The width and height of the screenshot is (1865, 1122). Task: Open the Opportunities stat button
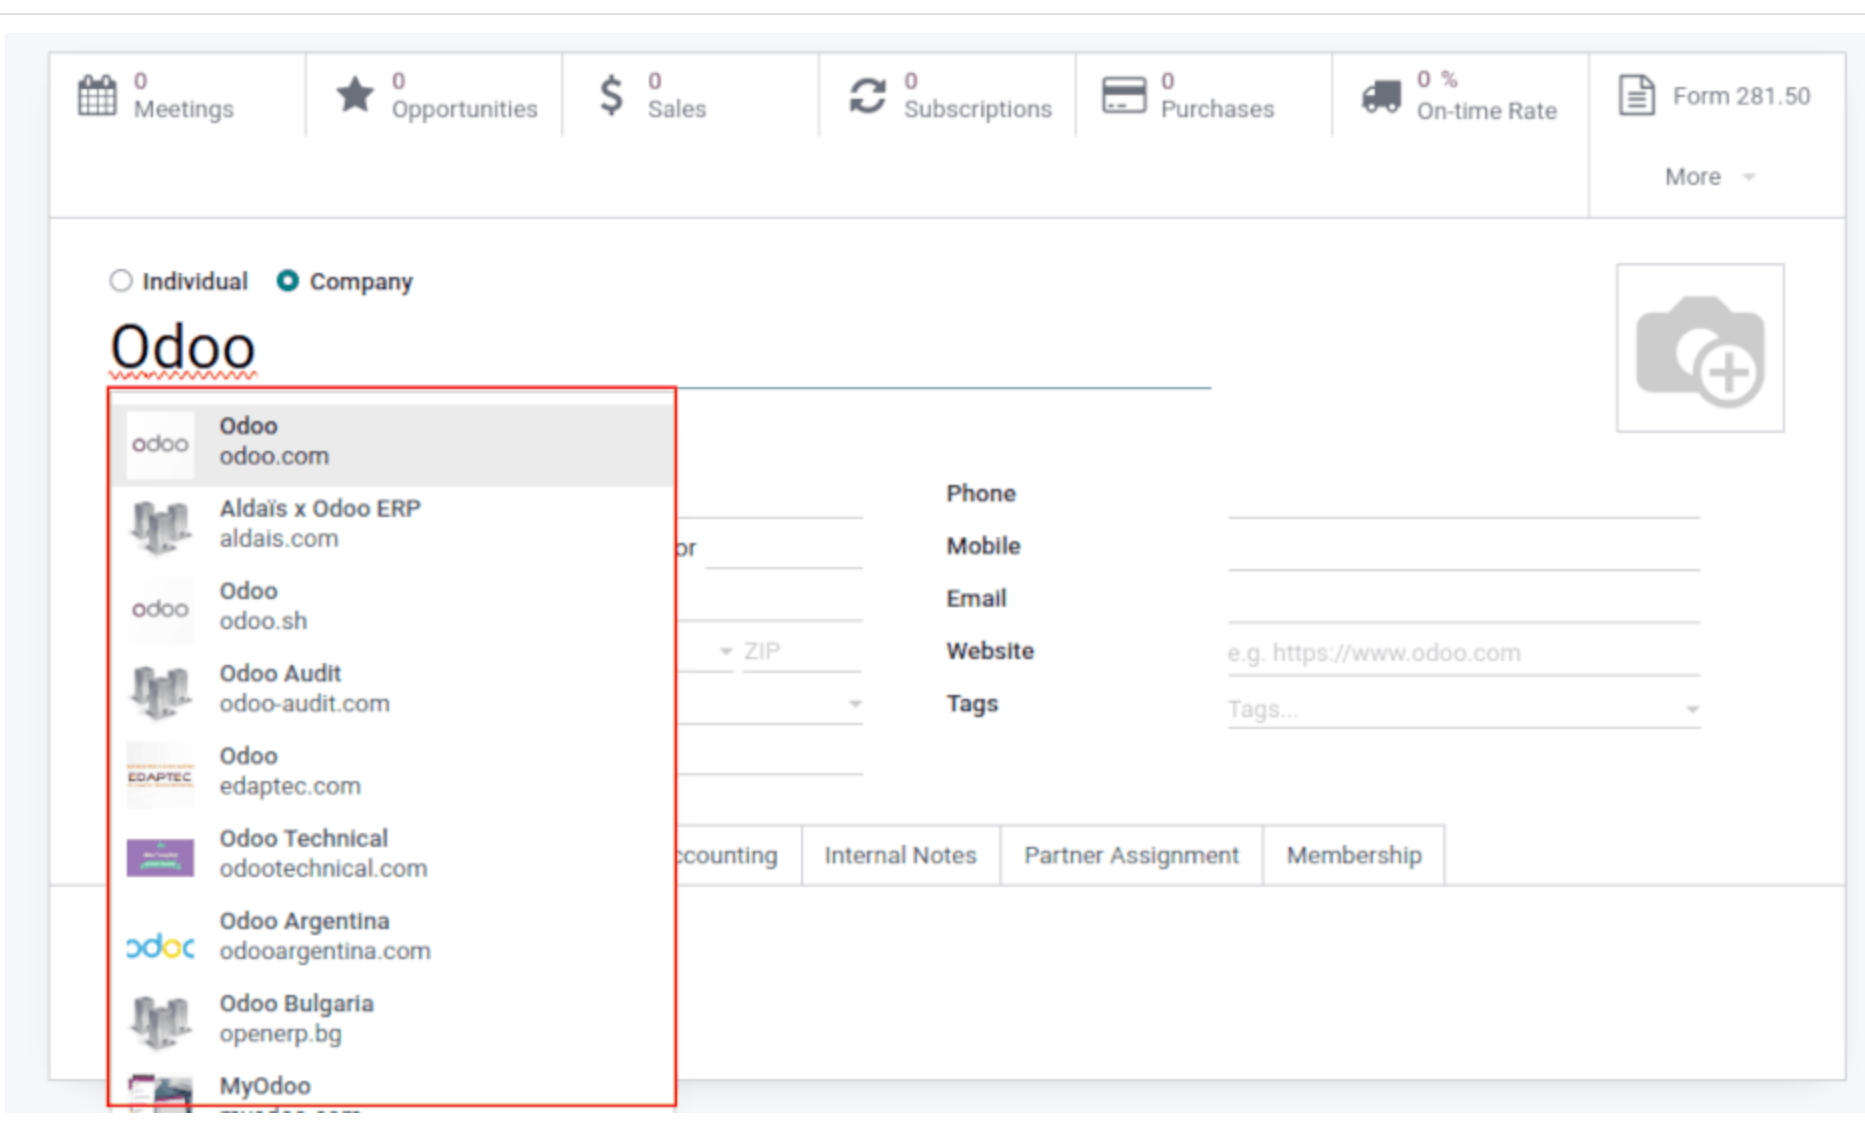click(435, 95)
